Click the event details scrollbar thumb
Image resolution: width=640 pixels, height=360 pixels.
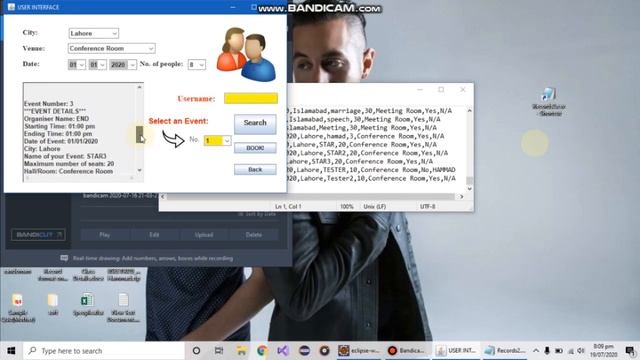[140, 134]
